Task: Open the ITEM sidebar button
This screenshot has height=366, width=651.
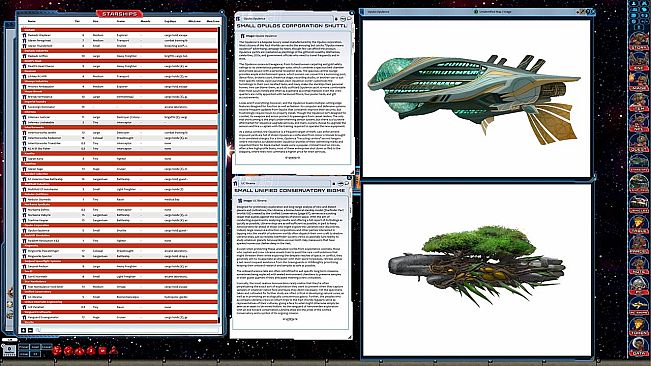Action: coord(639,102)
